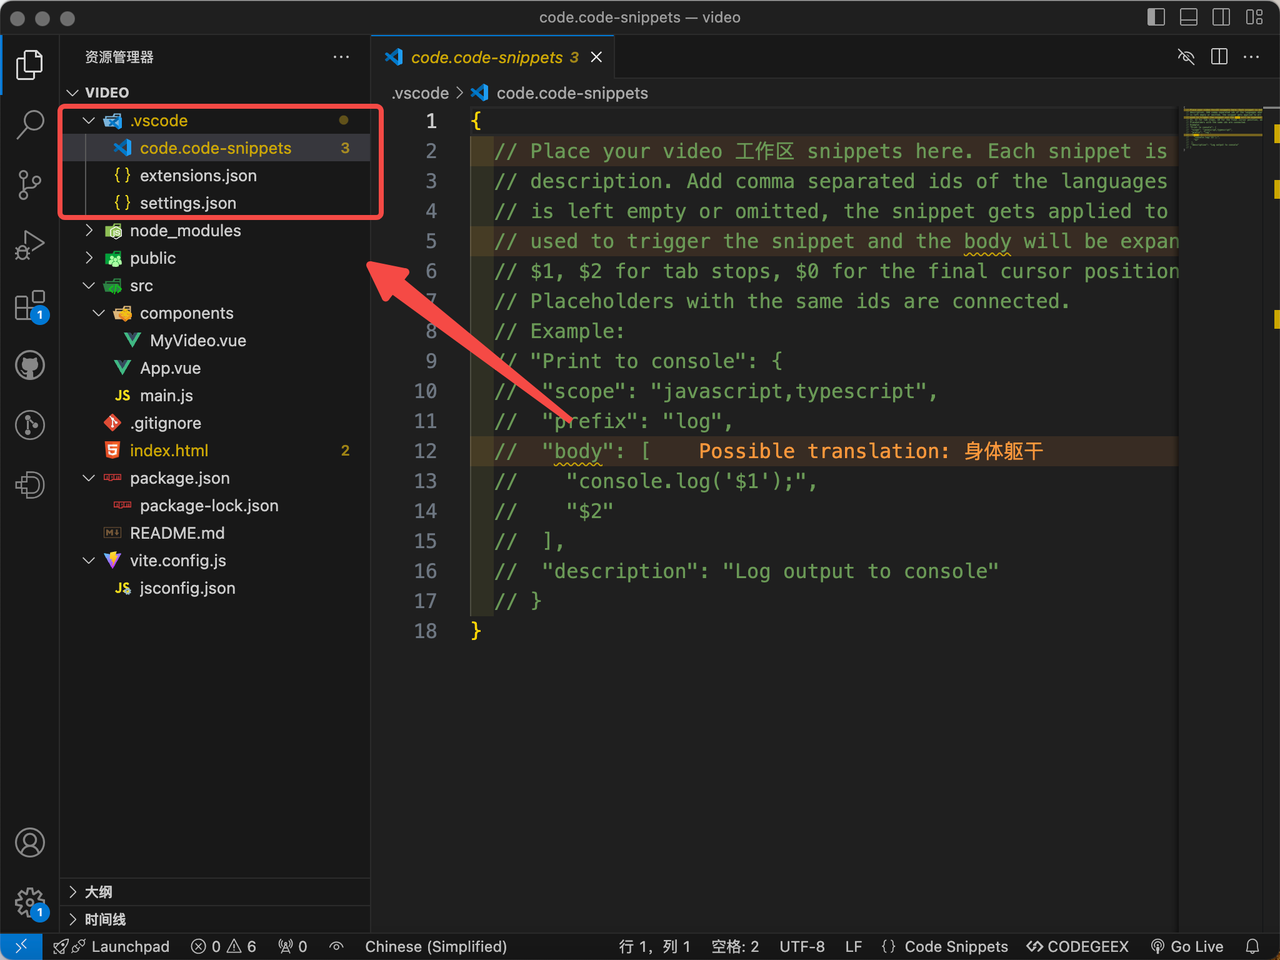Screen dimensions: 1280x960
Task: Expand the 大纲 outline section
Action: pos(98,892)
